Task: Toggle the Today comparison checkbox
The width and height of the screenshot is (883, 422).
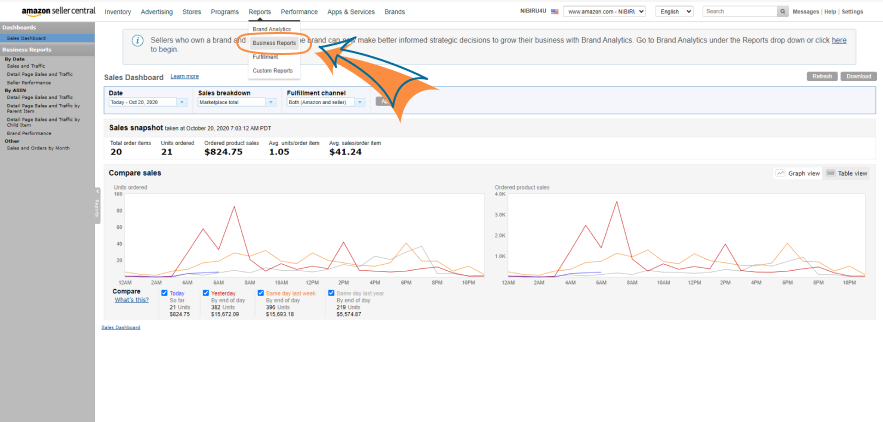Action: pos(165,293)
